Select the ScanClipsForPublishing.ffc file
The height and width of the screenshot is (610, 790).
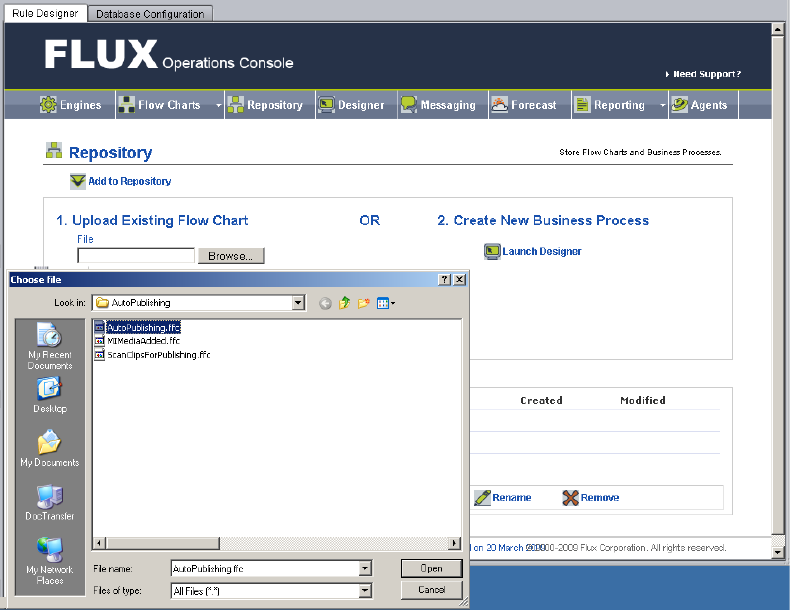153,355
